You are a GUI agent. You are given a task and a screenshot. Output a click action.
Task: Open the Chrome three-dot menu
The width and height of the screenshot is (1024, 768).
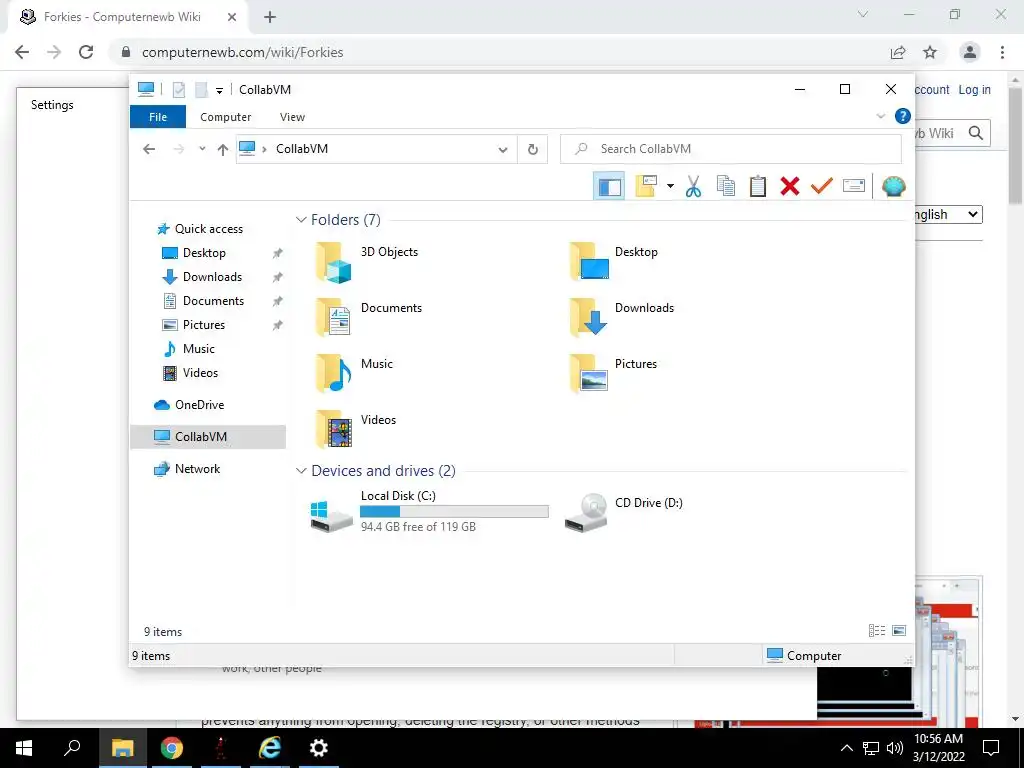[1002, 52]
